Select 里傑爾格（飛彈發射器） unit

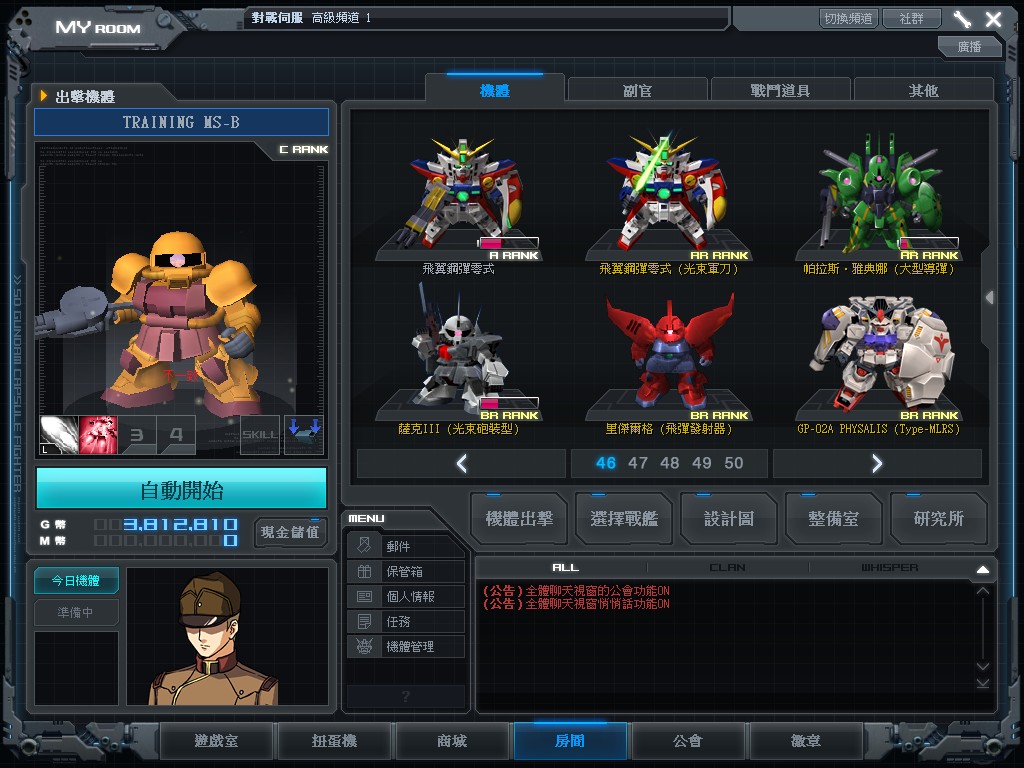click(x=669, y=362)
